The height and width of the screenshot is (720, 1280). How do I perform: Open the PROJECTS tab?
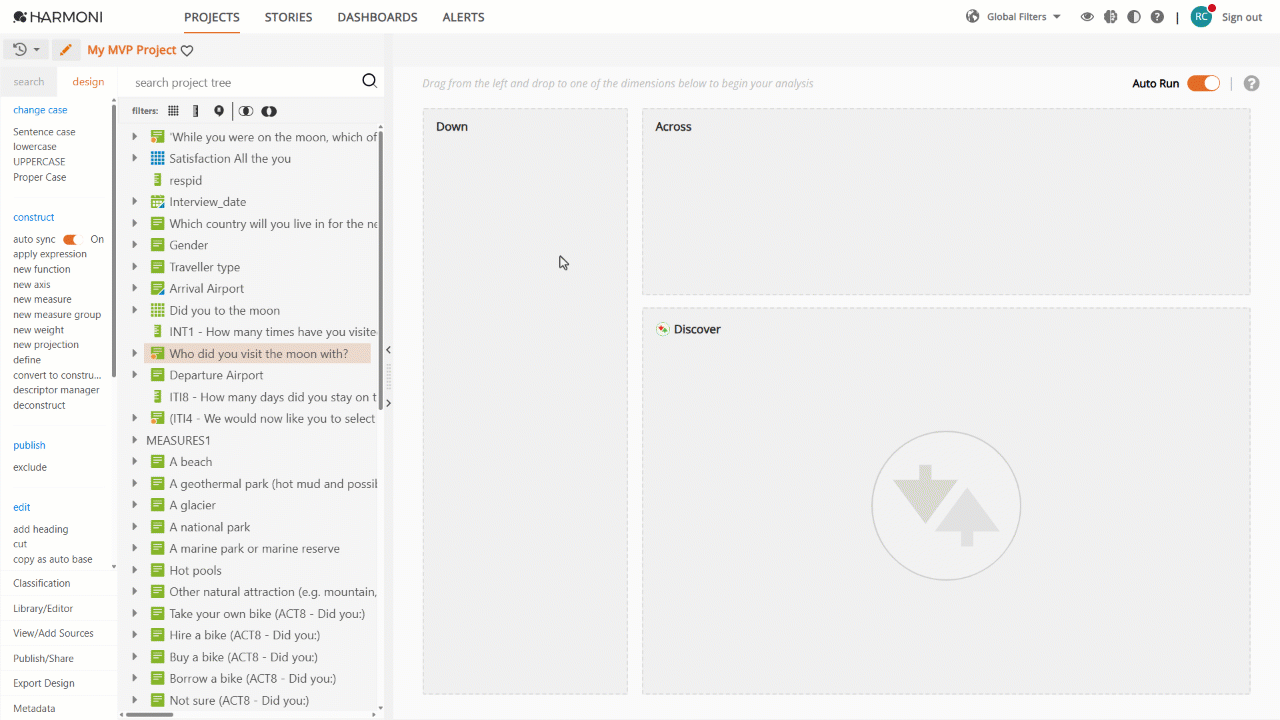pos(212,17)
